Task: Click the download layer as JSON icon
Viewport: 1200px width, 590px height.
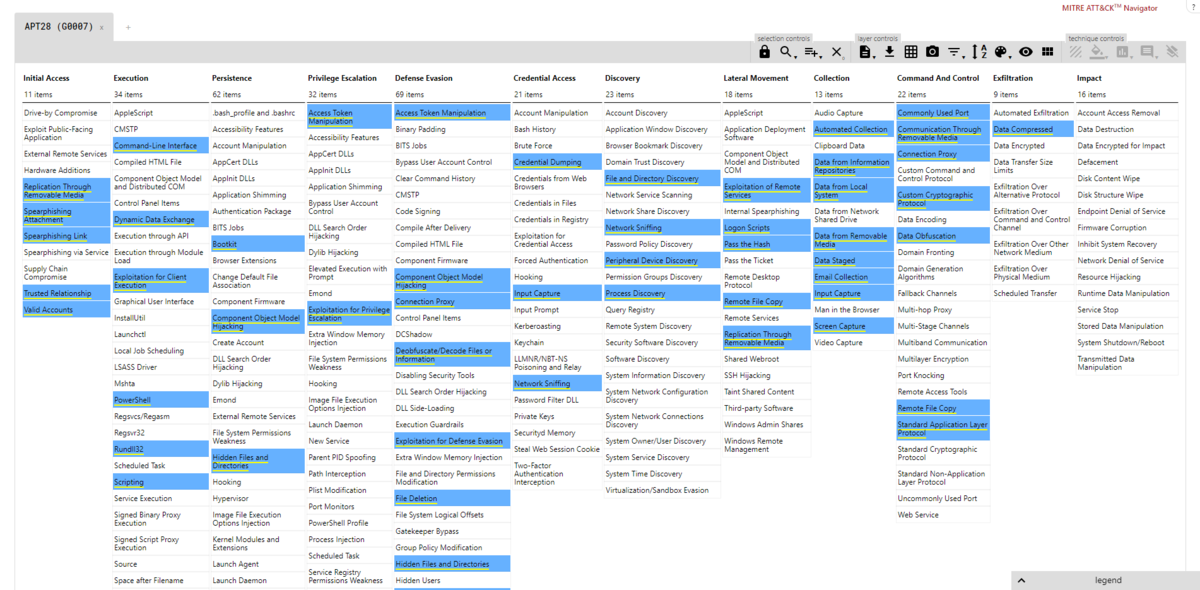Action: pyautogui.click(x=890, y=52)
